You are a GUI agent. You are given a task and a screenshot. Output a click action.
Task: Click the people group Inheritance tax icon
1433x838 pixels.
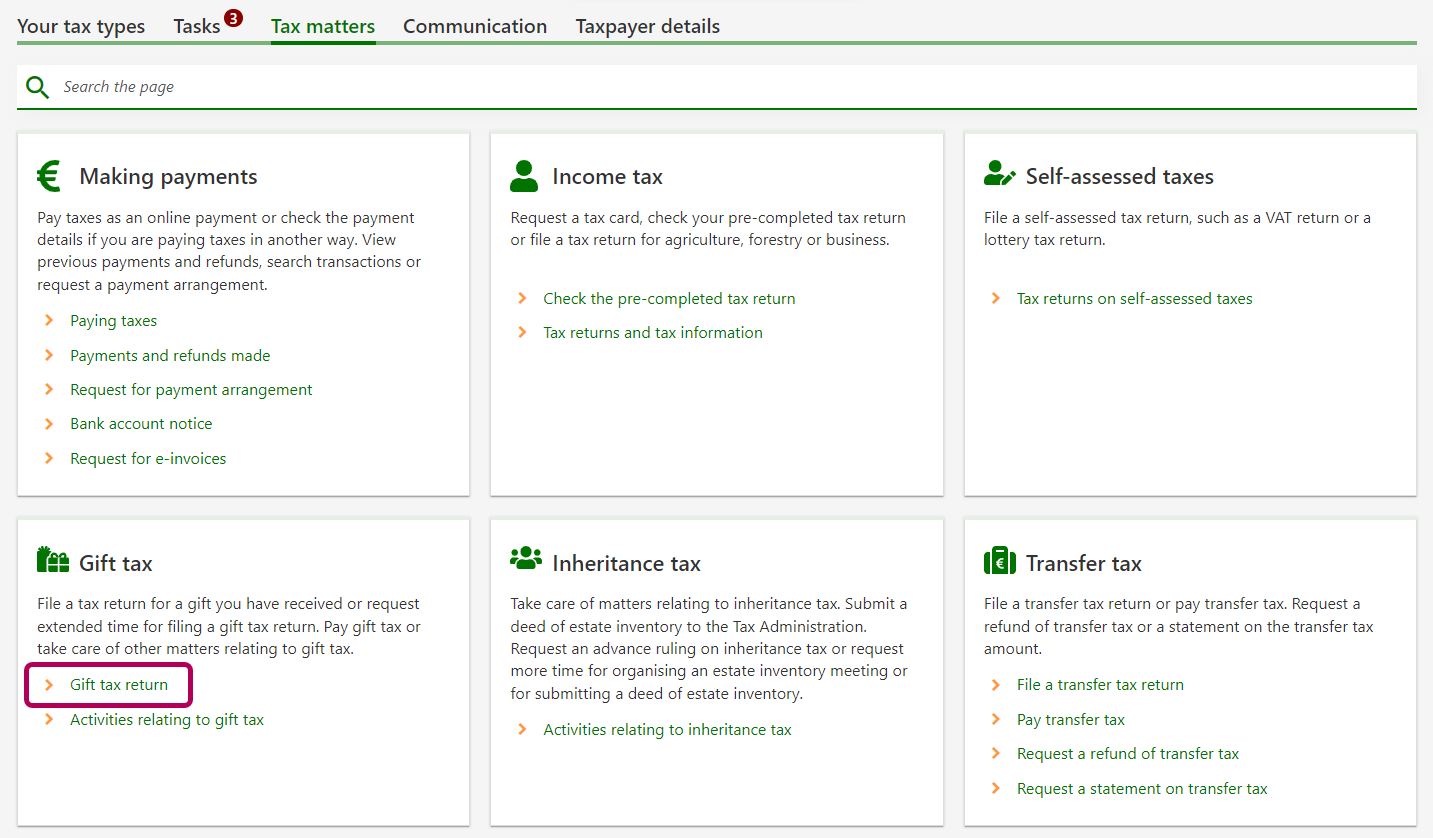coord(525,559)
